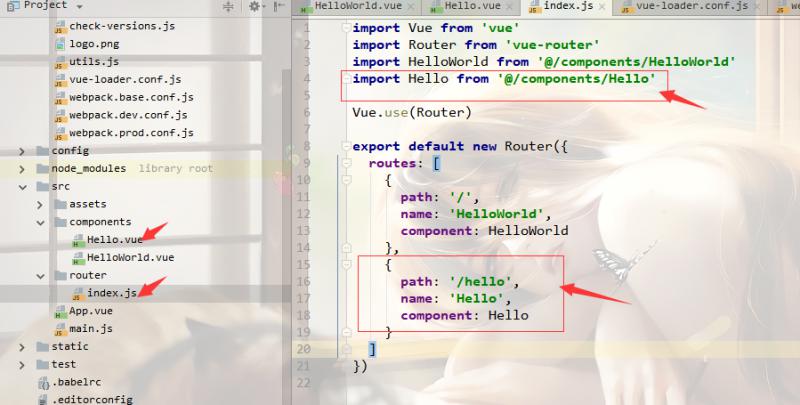Click the webpack.base.conf.js file icon
The height and width of the screenshot is (405, 800).
61,98
